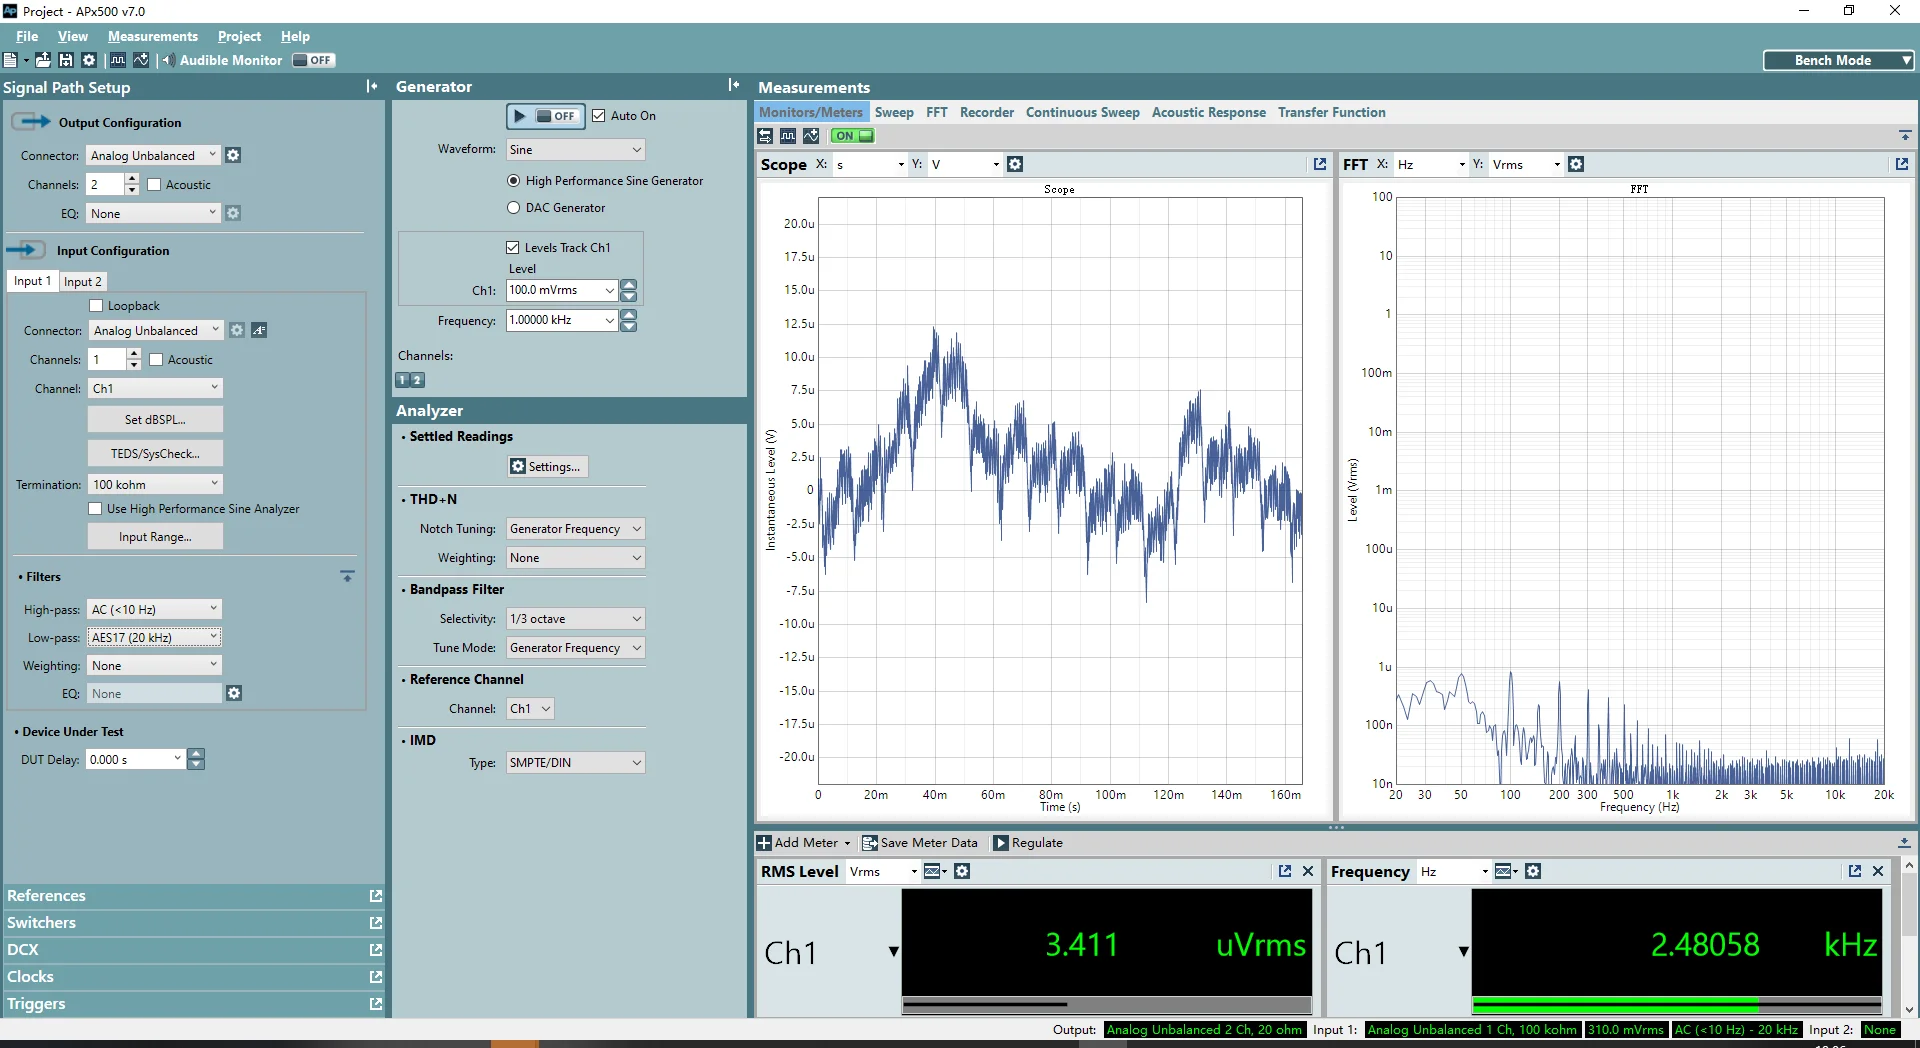Open the Waveform Sine dropdown
The width and height of the screenshot is (1920, 1048).
click(x=575, y=150)
